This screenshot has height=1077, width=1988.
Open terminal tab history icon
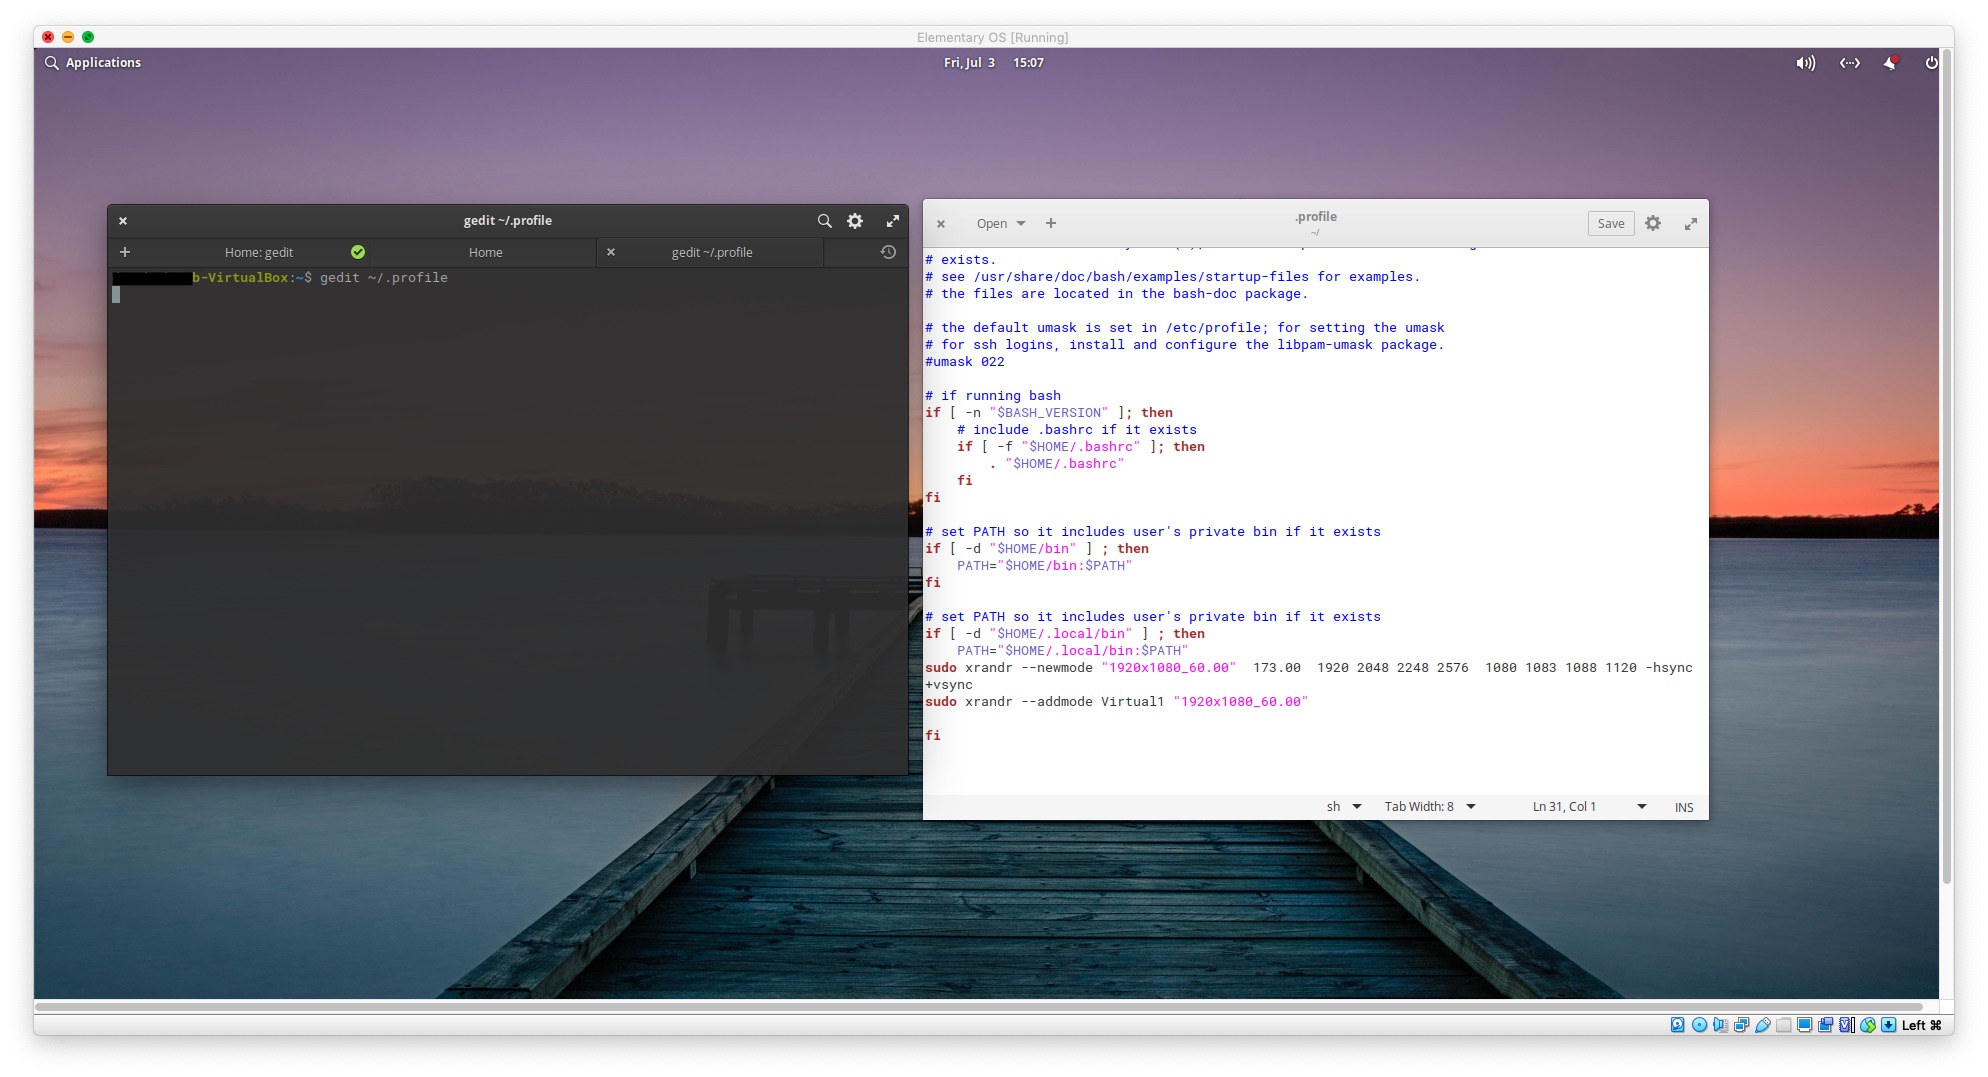tap(888, 252)
